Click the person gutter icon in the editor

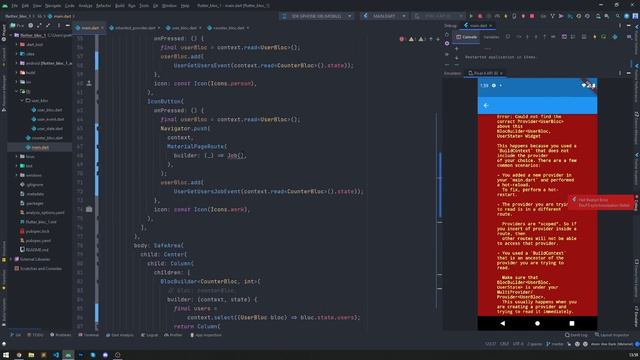point(89,83)
